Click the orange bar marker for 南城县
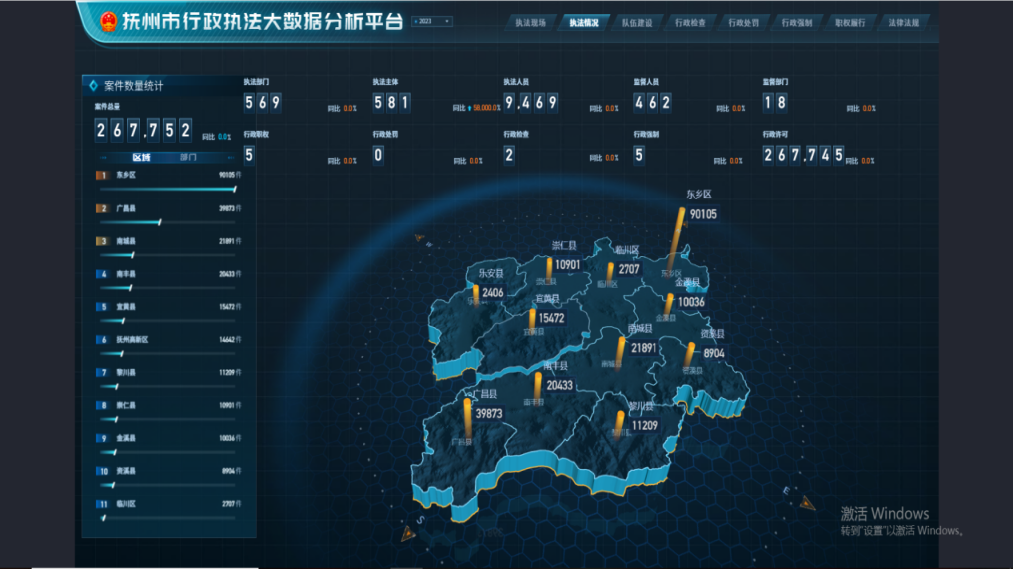This screenshot has height=569, width=1013. pyautogui.click(x=620, y=351)
